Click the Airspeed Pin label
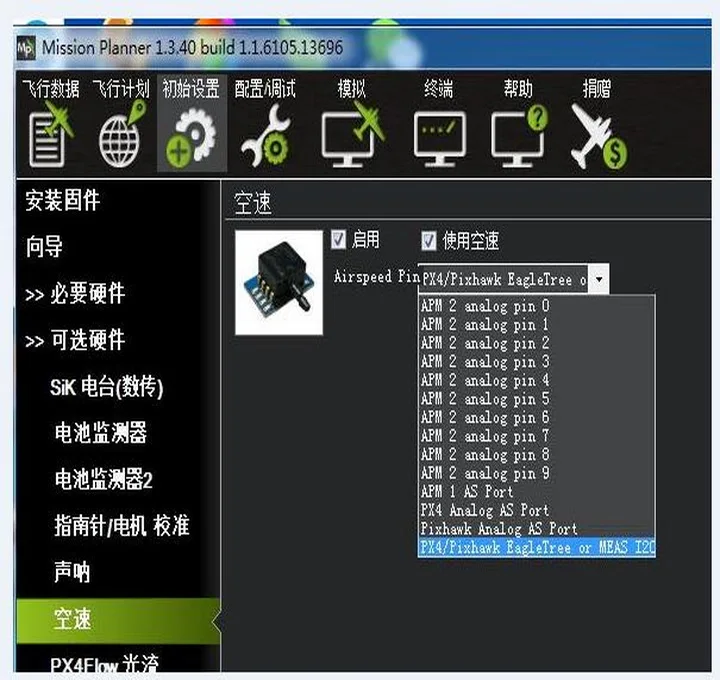Viewport: 720px width, 680px height. [377, 277]
